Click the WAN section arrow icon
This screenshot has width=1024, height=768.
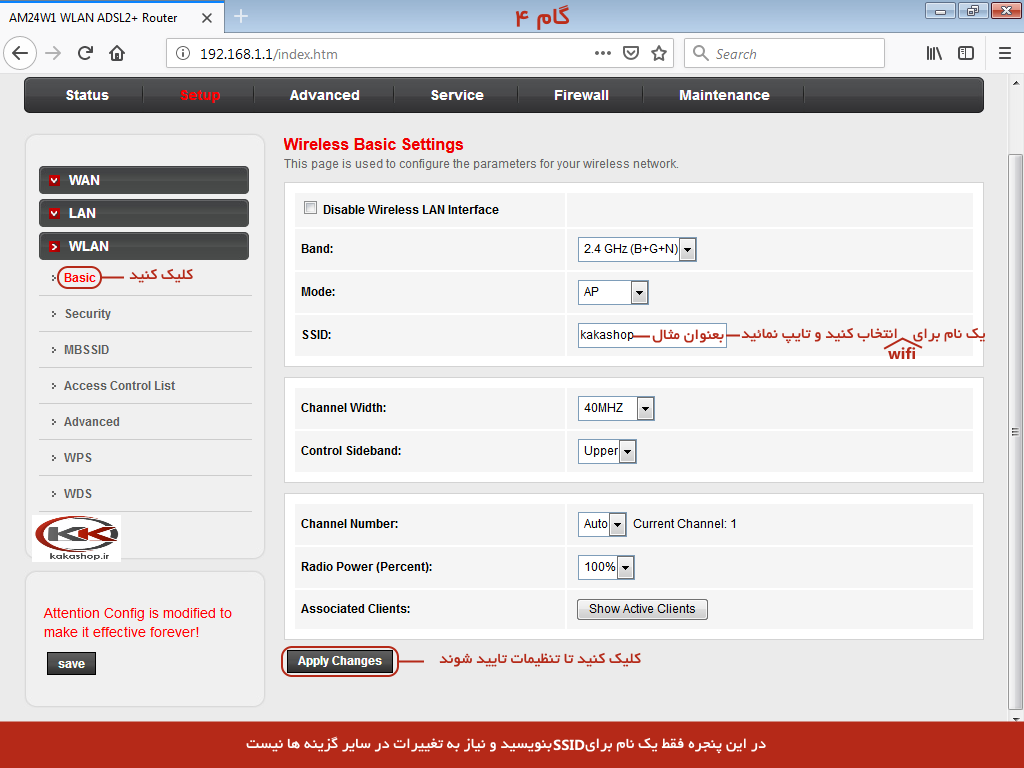(55, 180)
